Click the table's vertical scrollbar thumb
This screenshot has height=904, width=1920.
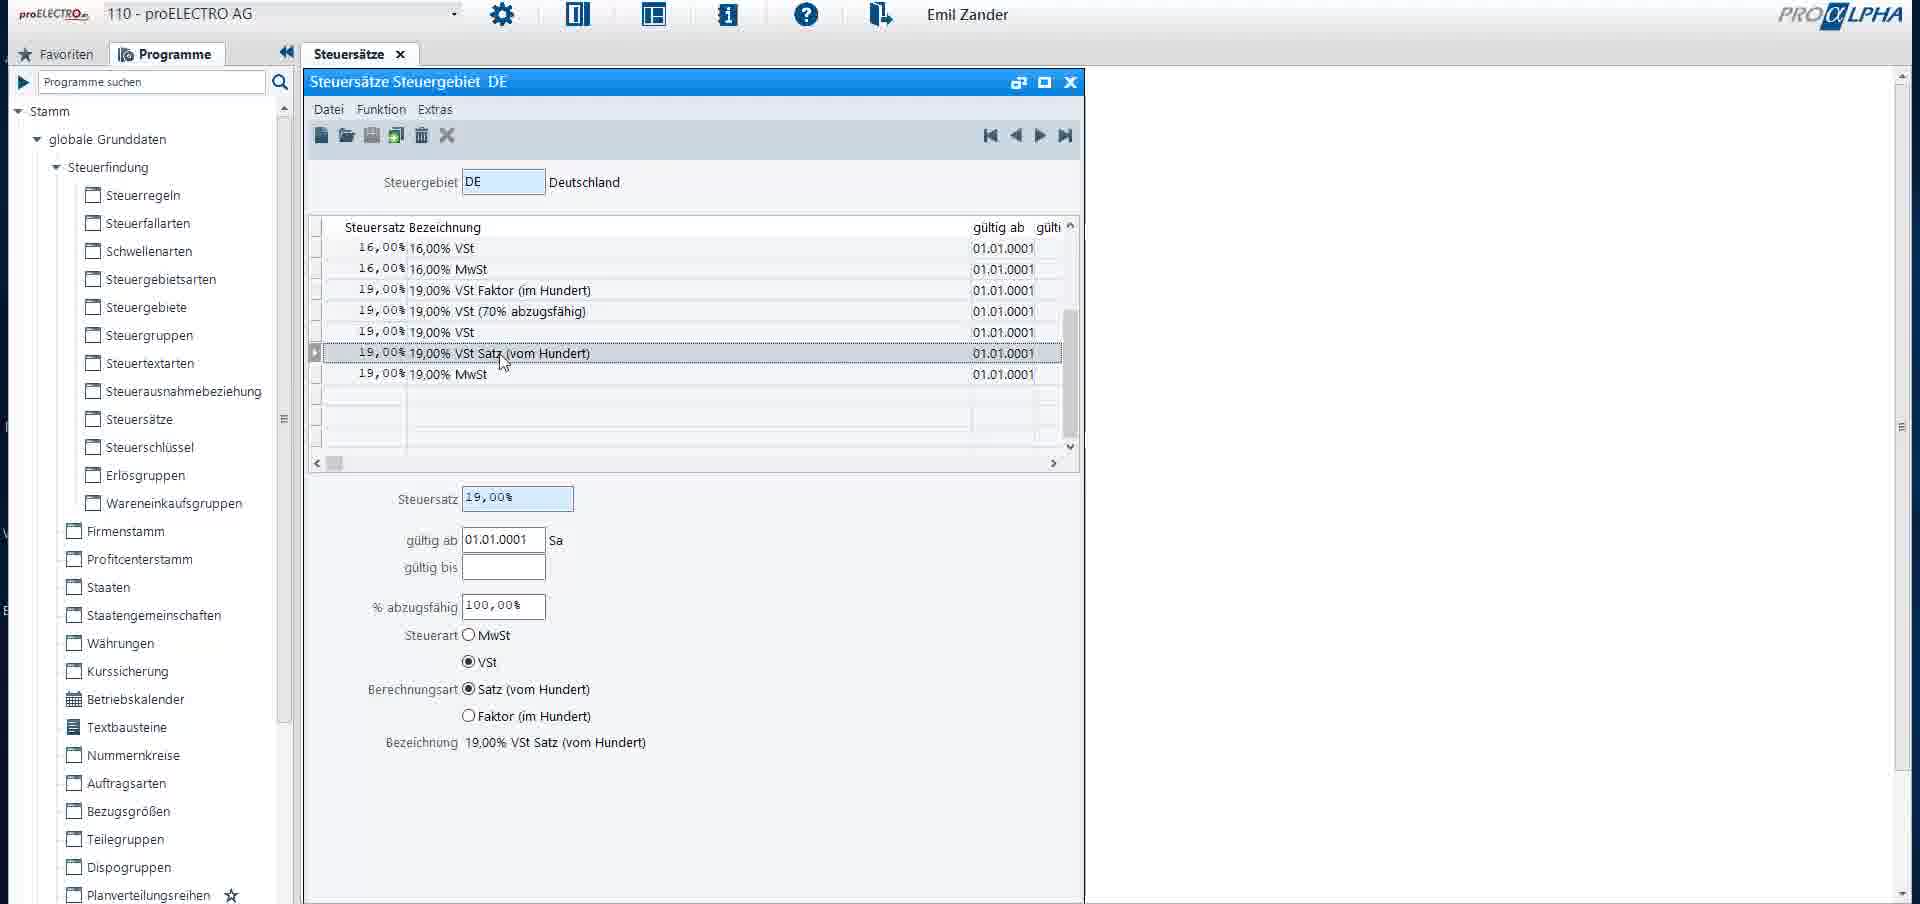[x=1070, y=372]
